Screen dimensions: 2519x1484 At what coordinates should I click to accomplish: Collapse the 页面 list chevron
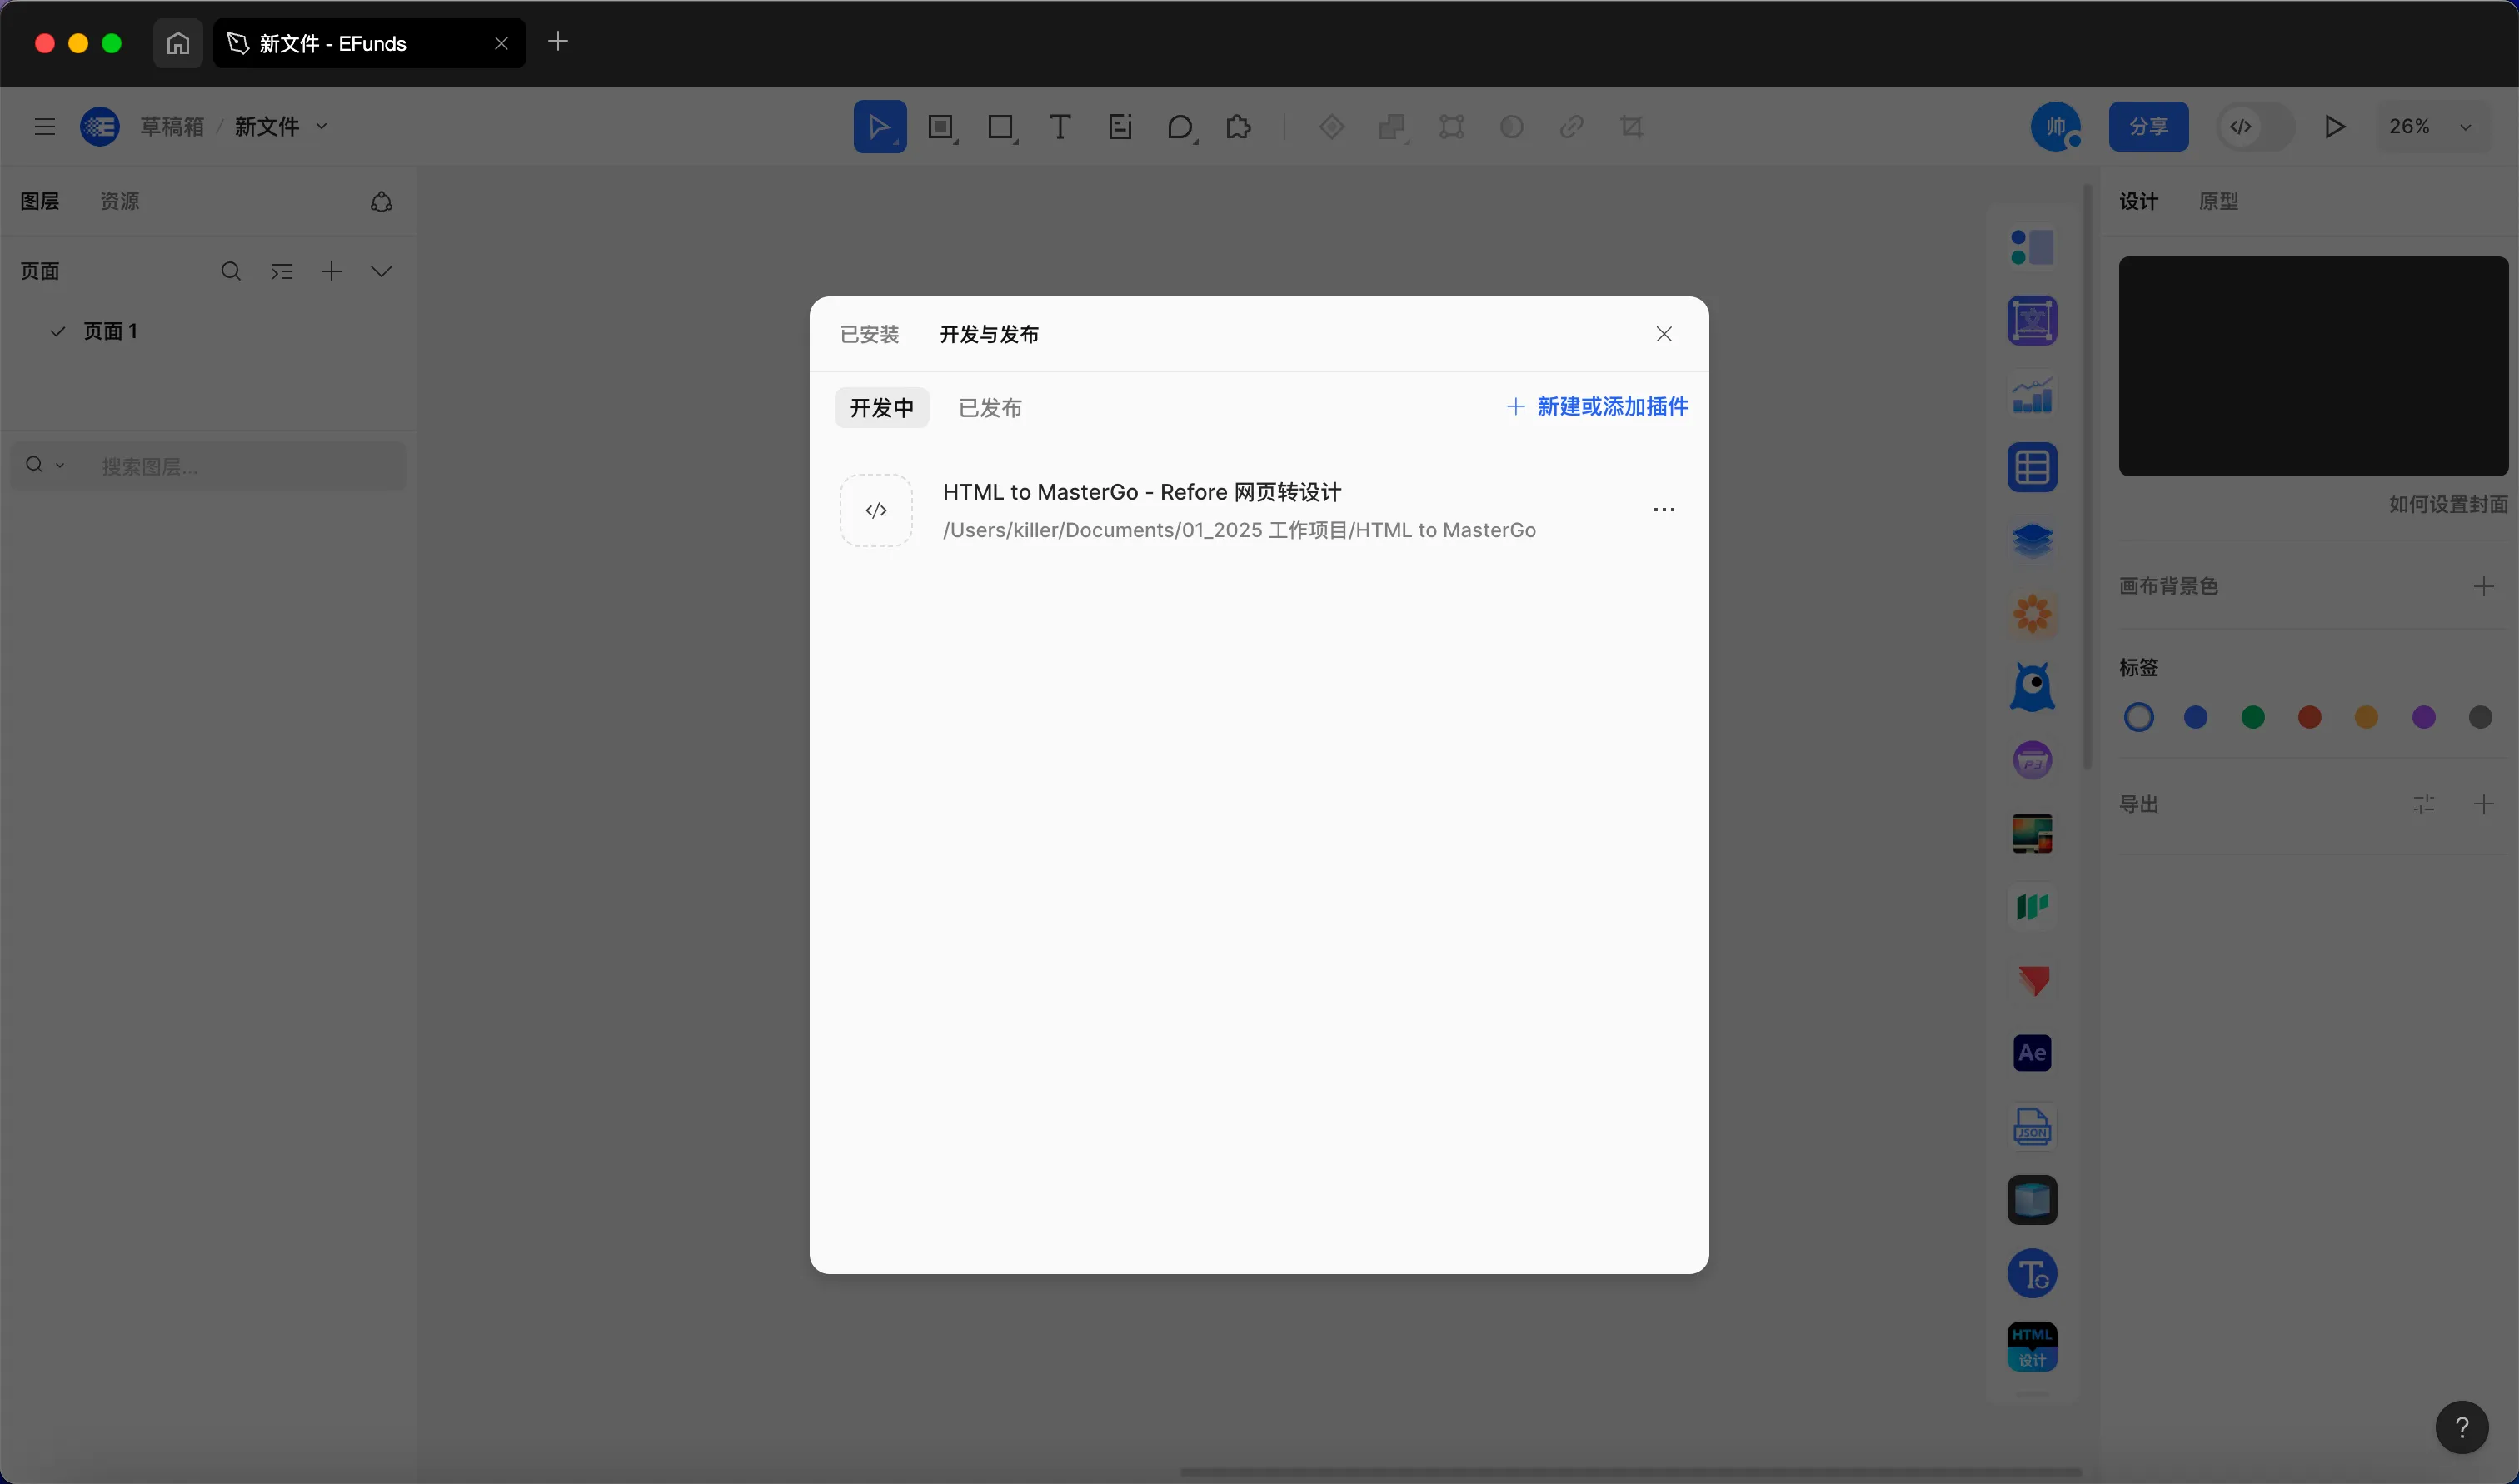pyautogui.click(x=381, y=272)
